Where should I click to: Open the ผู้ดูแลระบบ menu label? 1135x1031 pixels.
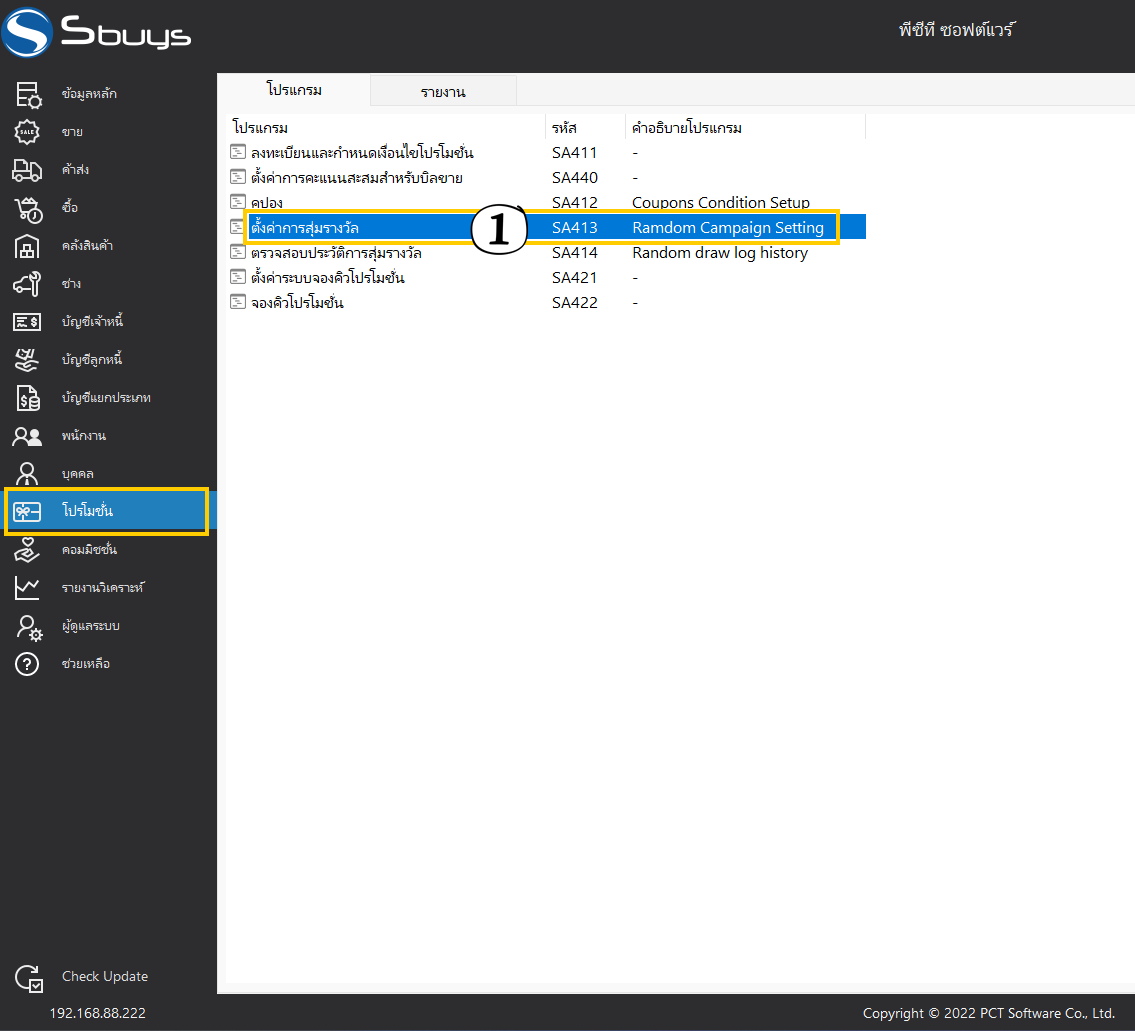(90, 626)
